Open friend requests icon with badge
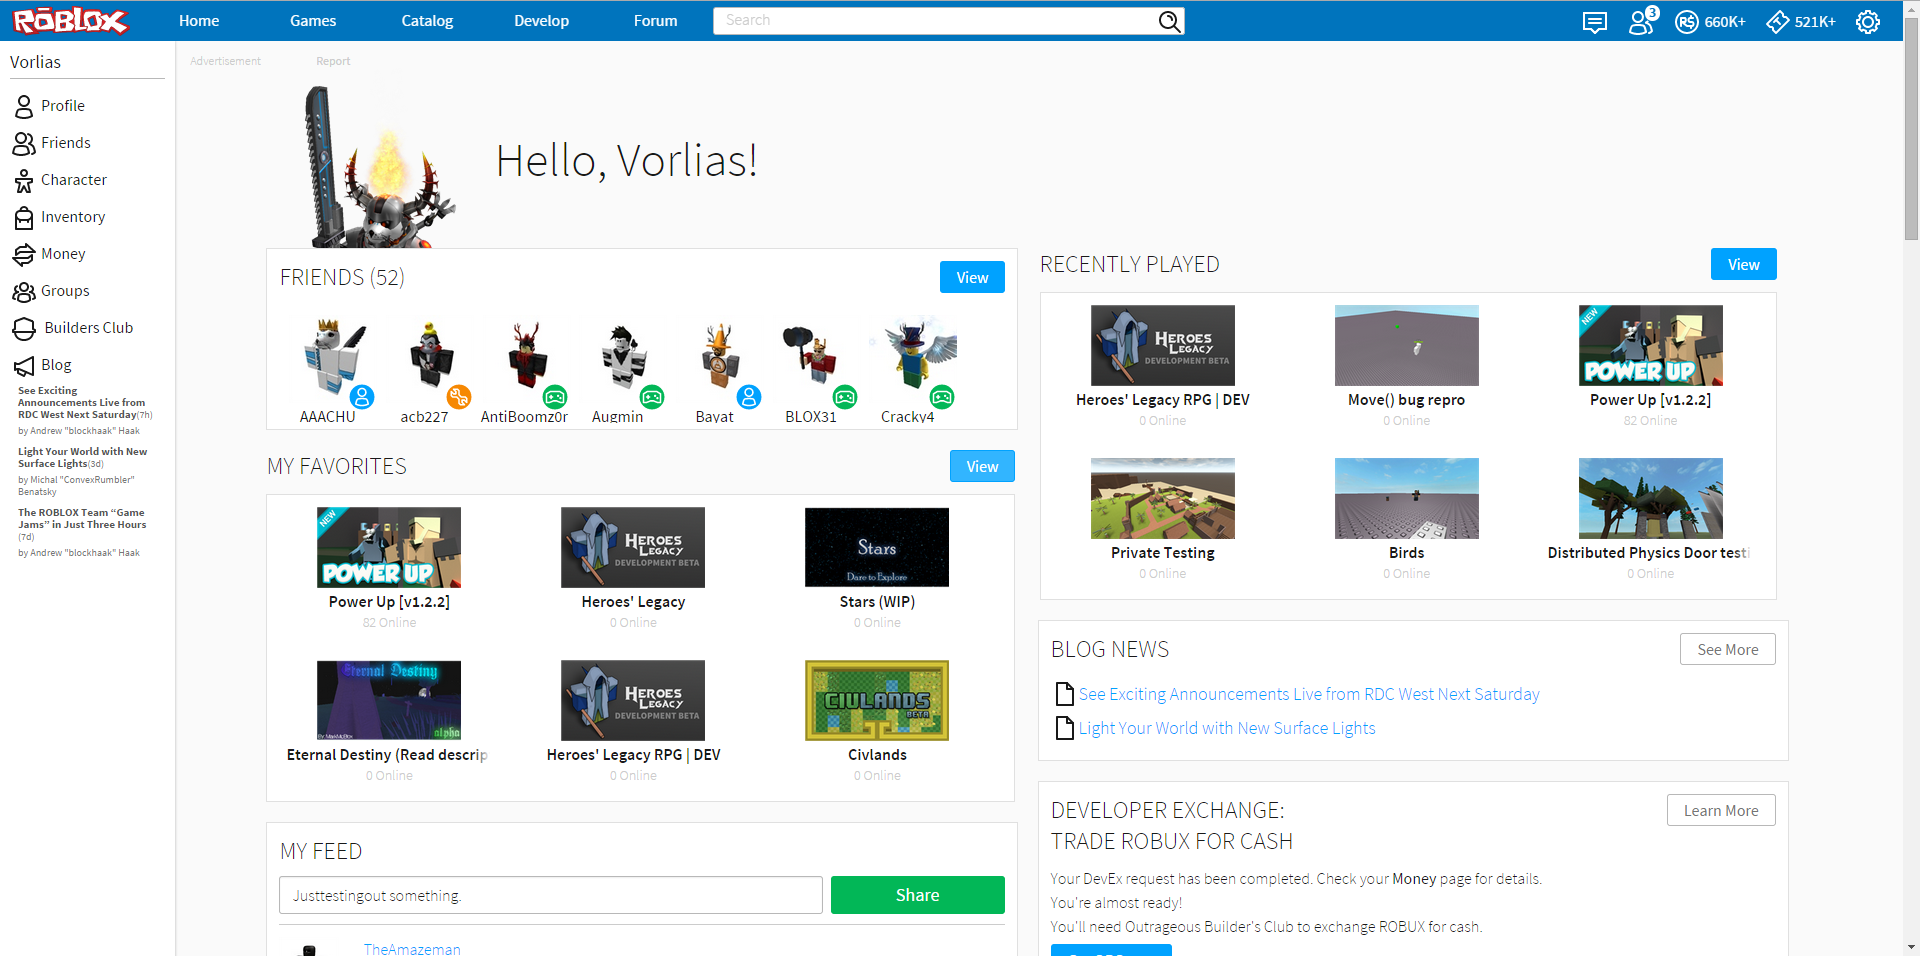Viewport: 1920px width, 956px height. point(1642,21)
